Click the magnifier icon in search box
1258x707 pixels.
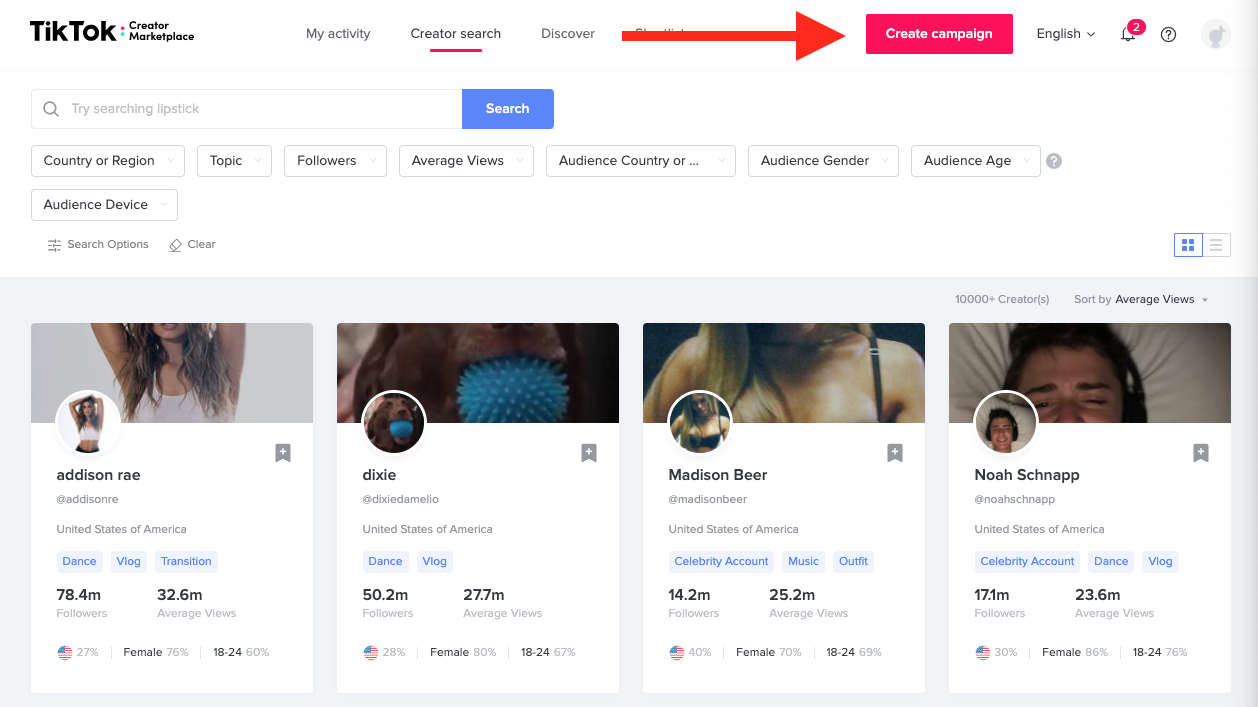coord(51,109)
